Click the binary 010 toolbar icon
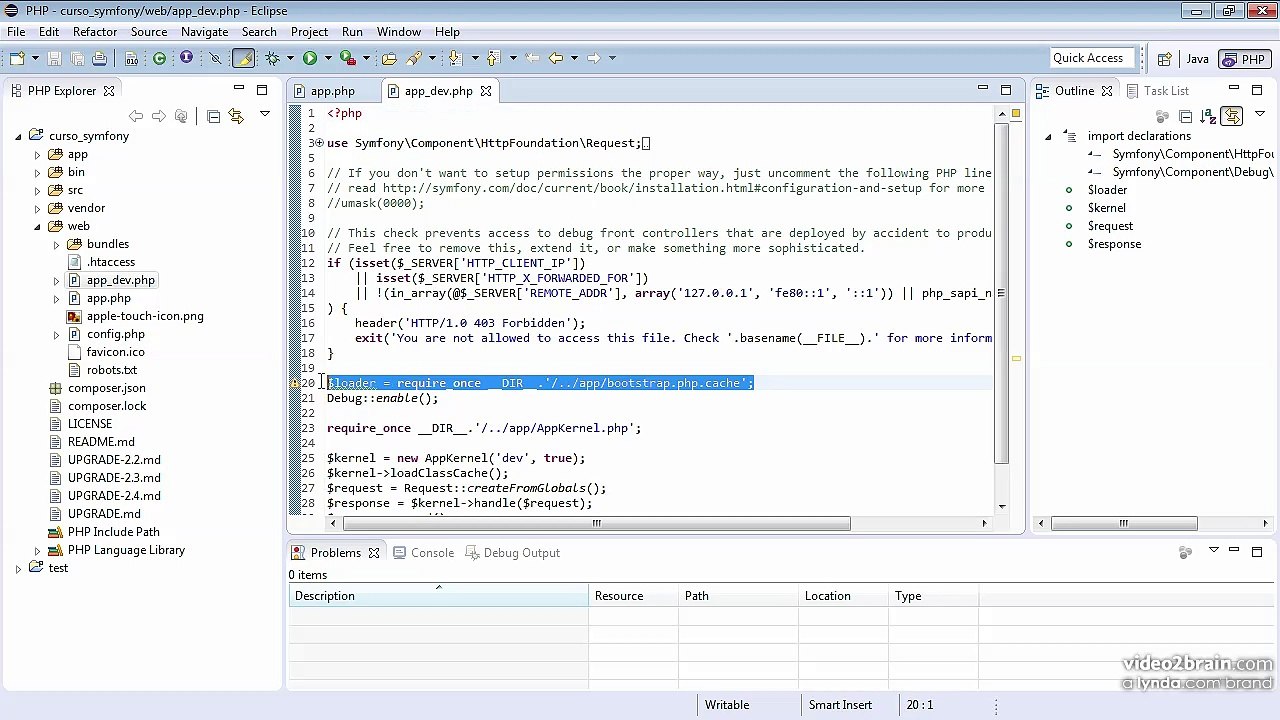This screenshot has width=1280, height=720. tap(131, 58)
